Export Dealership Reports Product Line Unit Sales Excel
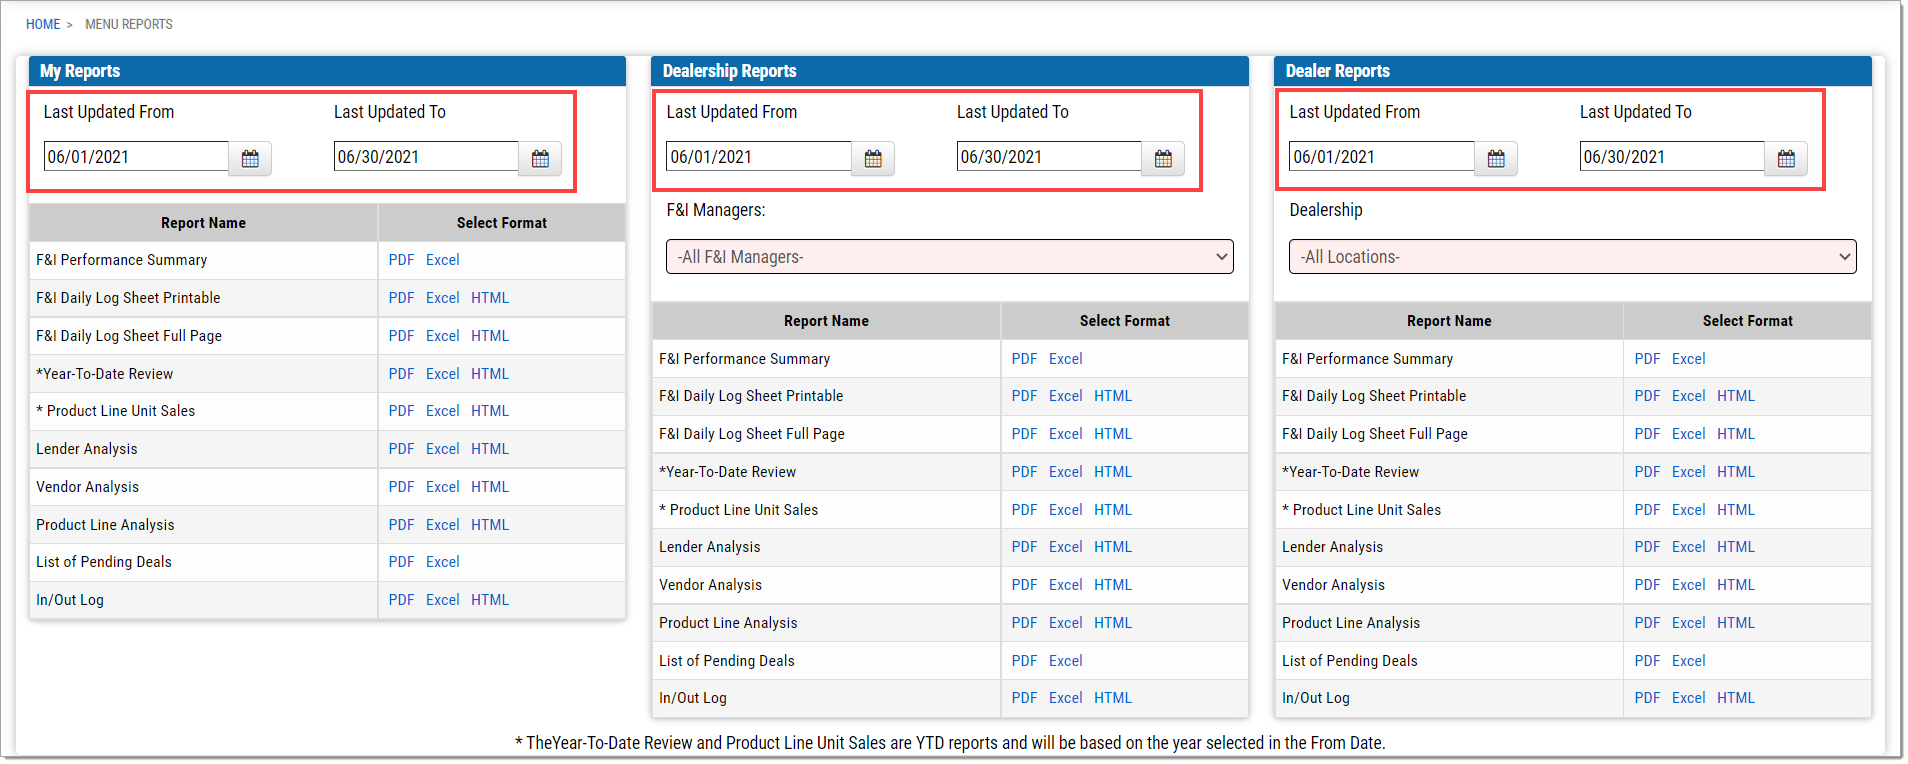This screenshot has width=1908, height=764. [1066, 510]
